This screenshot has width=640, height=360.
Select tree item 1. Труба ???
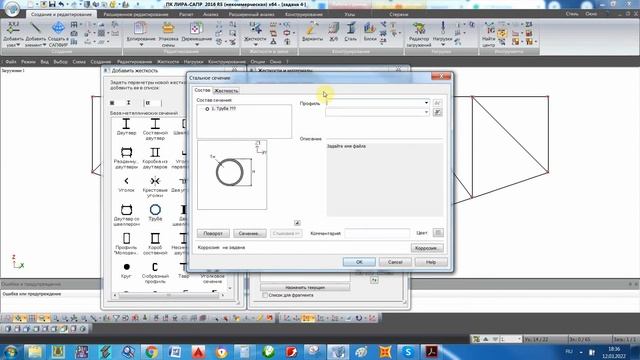(220, 109)
